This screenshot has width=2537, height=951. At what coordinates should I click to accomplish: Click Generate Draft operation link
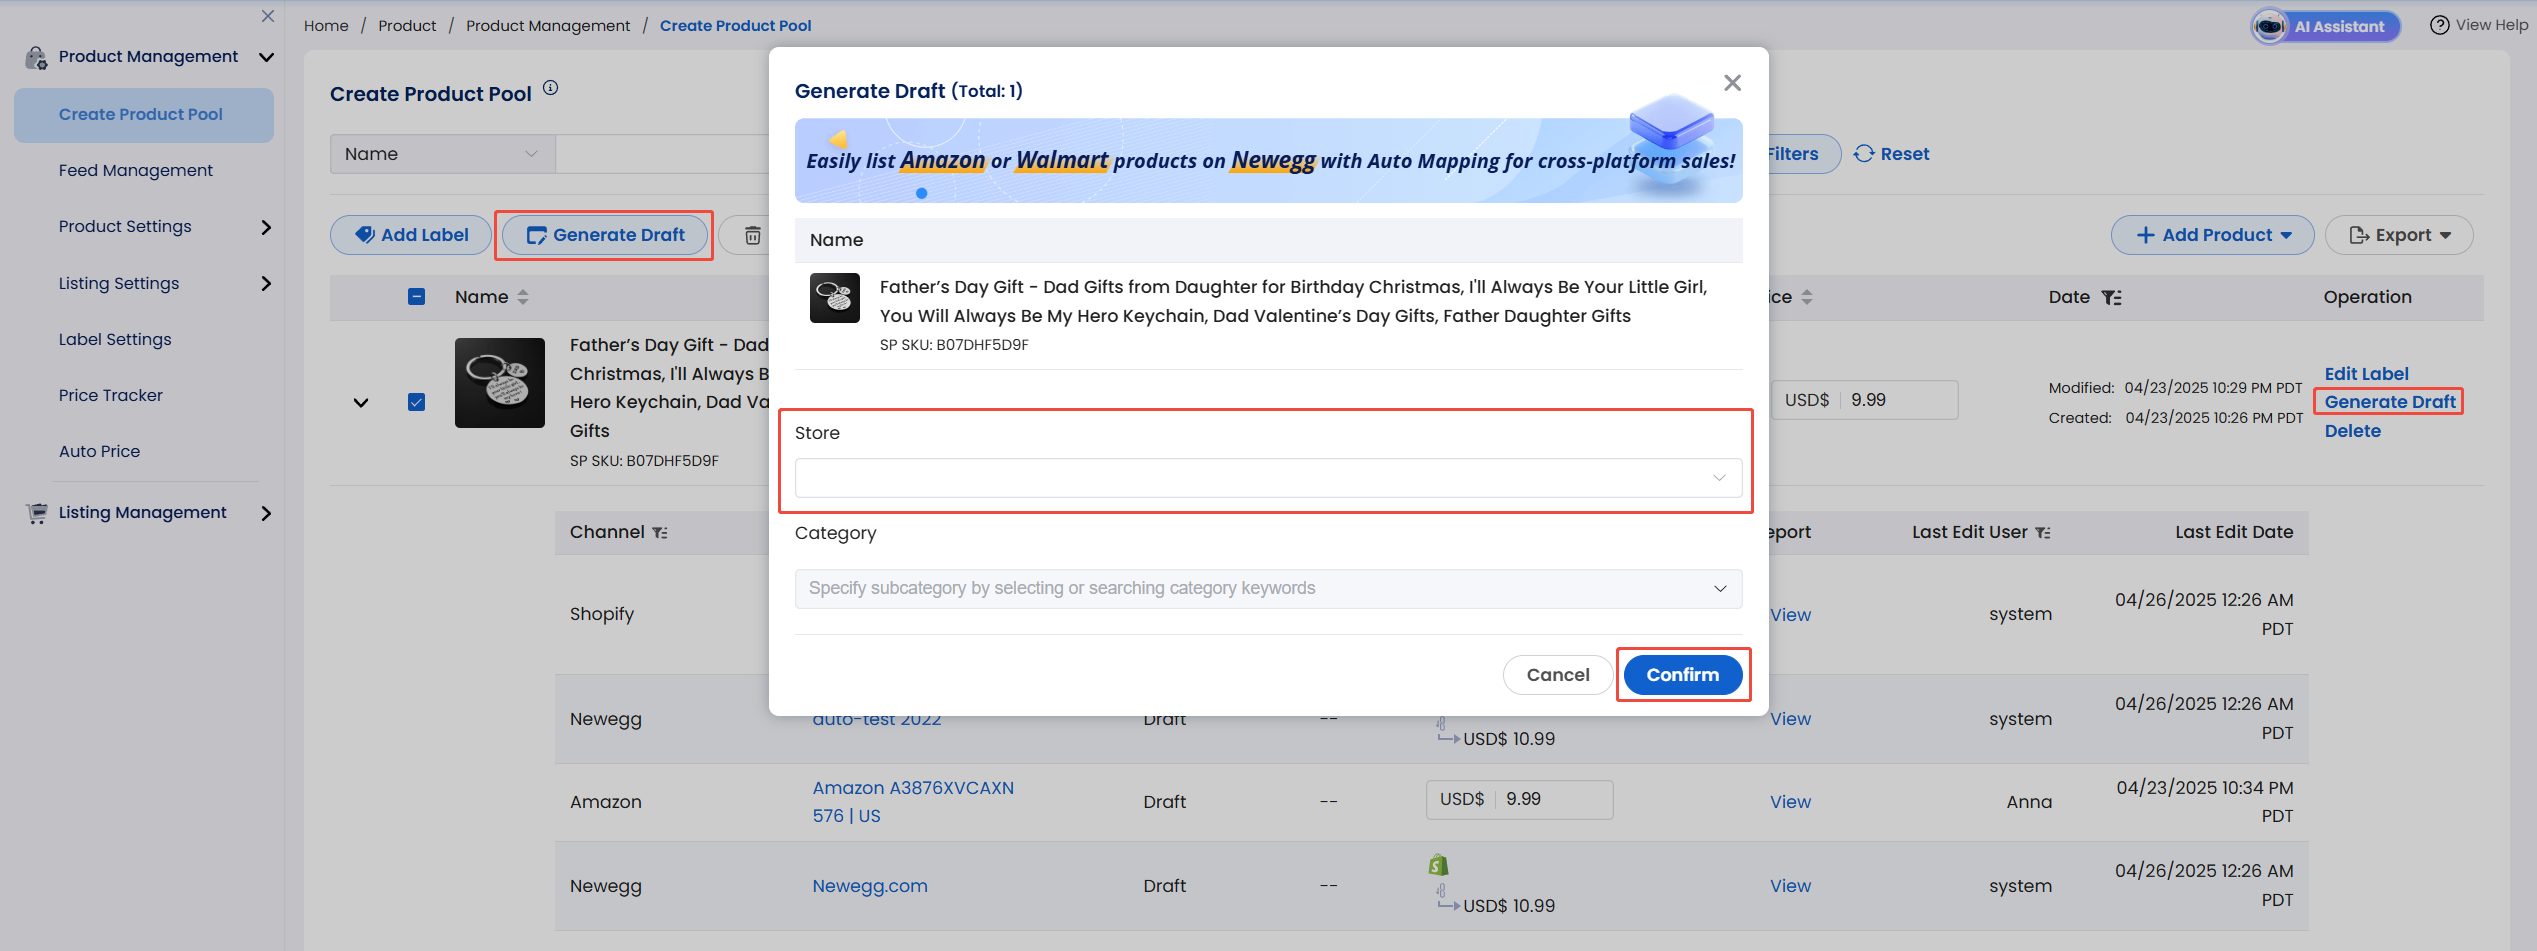pyautogui.click(x=2390, y=402)
